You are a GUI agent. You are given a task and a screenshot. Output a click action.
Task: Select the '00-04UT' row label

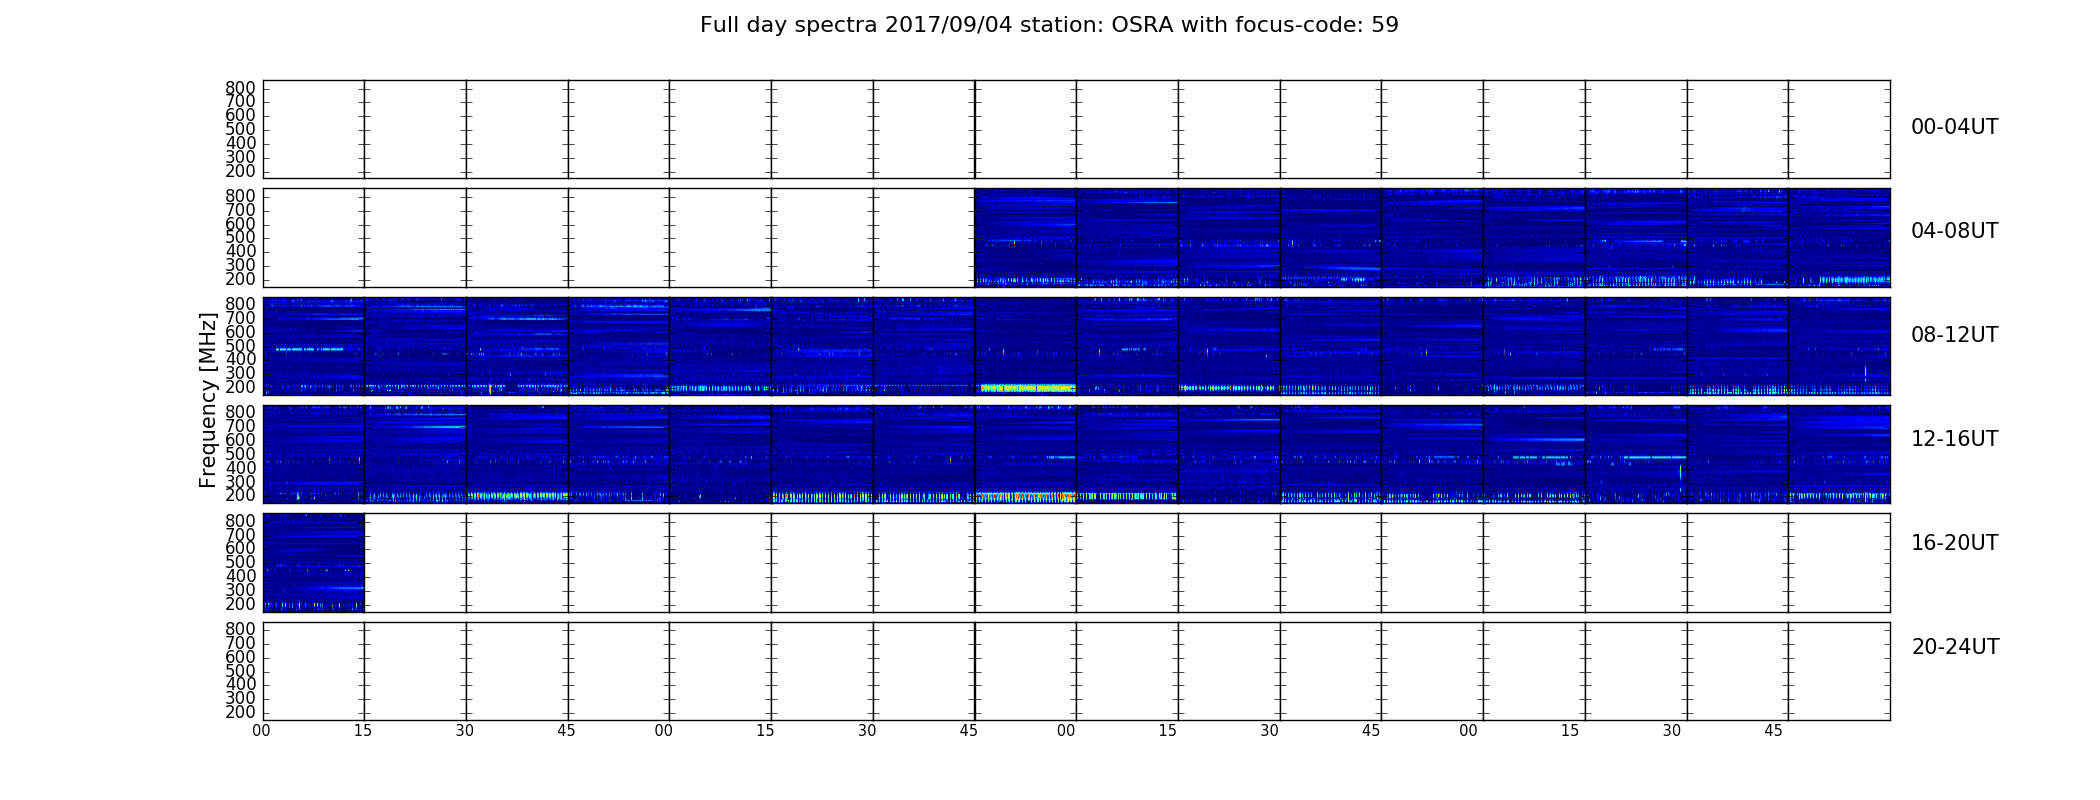[x=1955, y=127]
